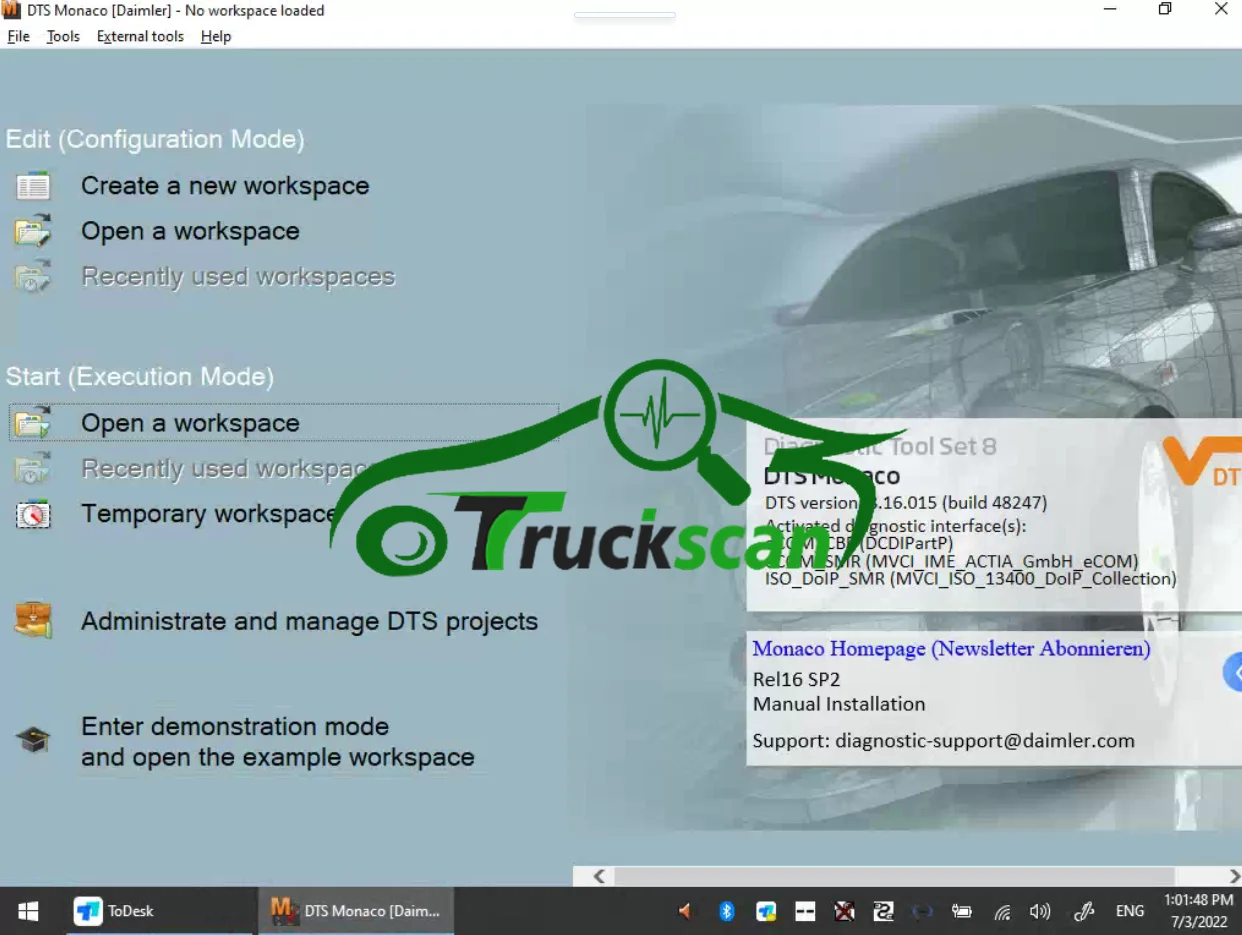Click Enter demonstration mode text entry
The height and width of the screenshot is (935, 1242).
[x=278, y=742]
